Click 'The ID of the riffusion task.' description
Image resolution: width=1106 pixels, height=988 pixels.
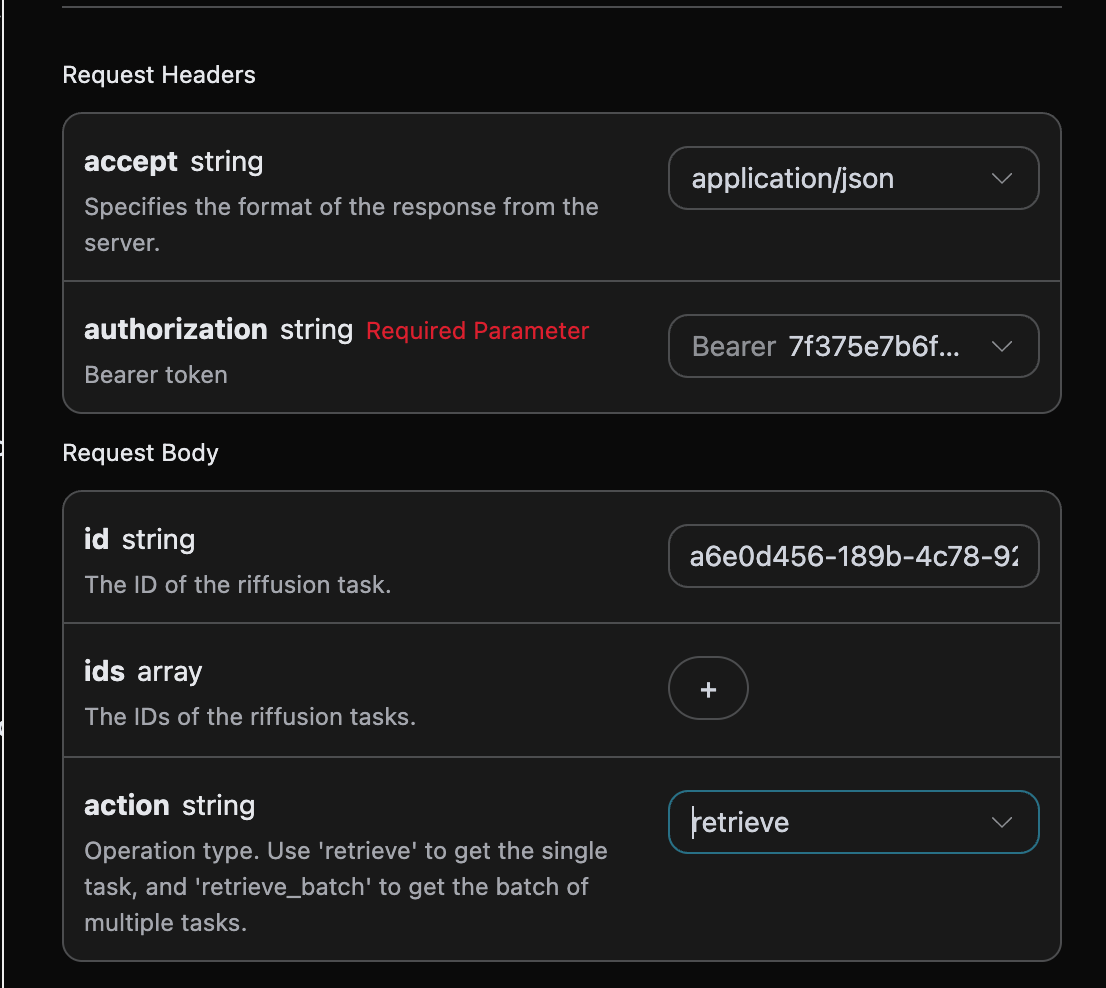[x=237, y=584]
